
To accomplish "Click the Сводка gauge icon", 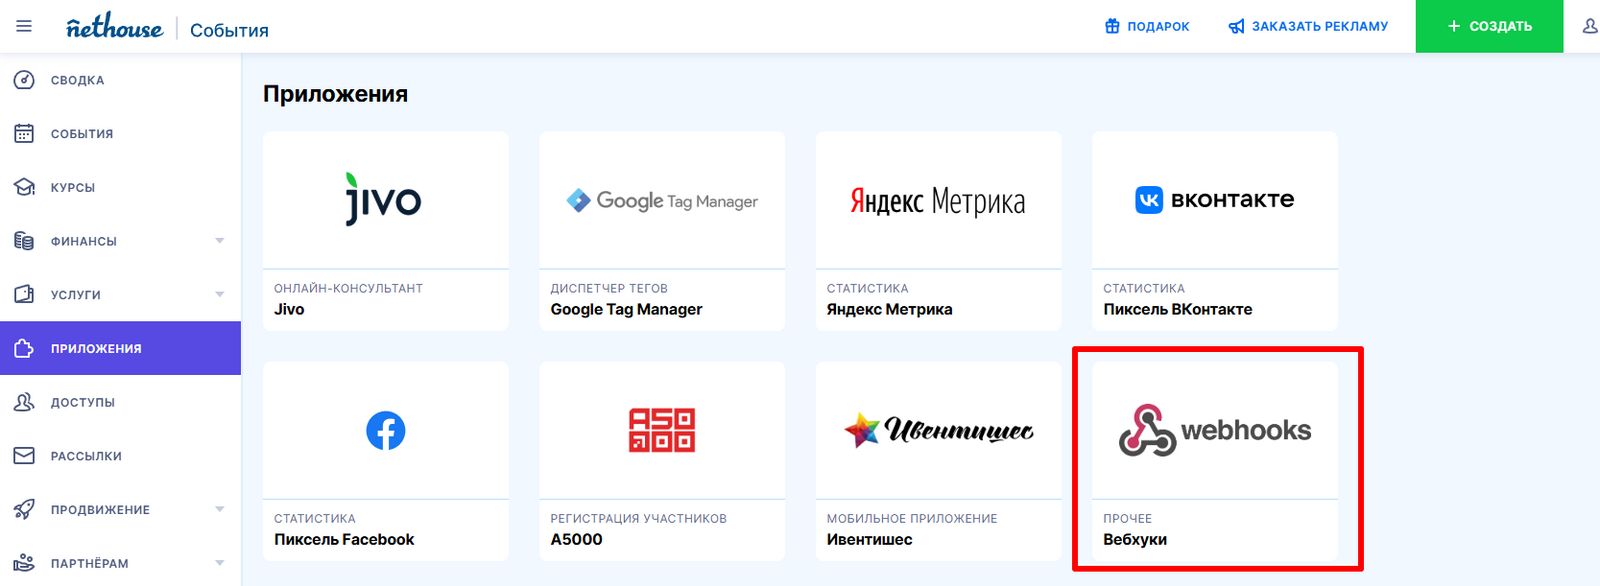I will tap(24, 80).
